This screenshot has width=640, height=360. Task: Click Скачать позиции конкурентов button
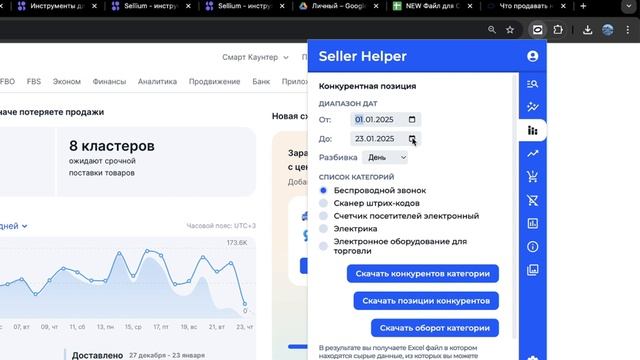pyautogui.click(x=426, y=301)
